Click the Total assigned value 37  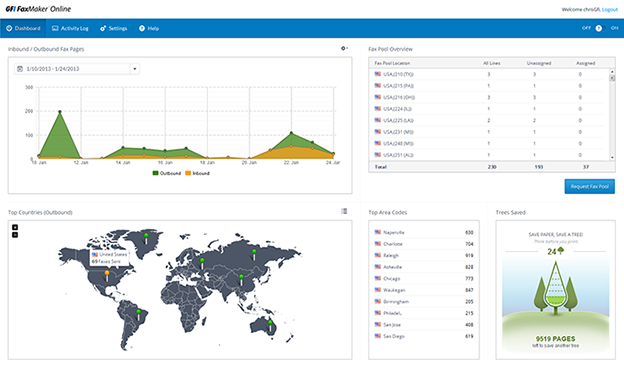click(586, 167)
